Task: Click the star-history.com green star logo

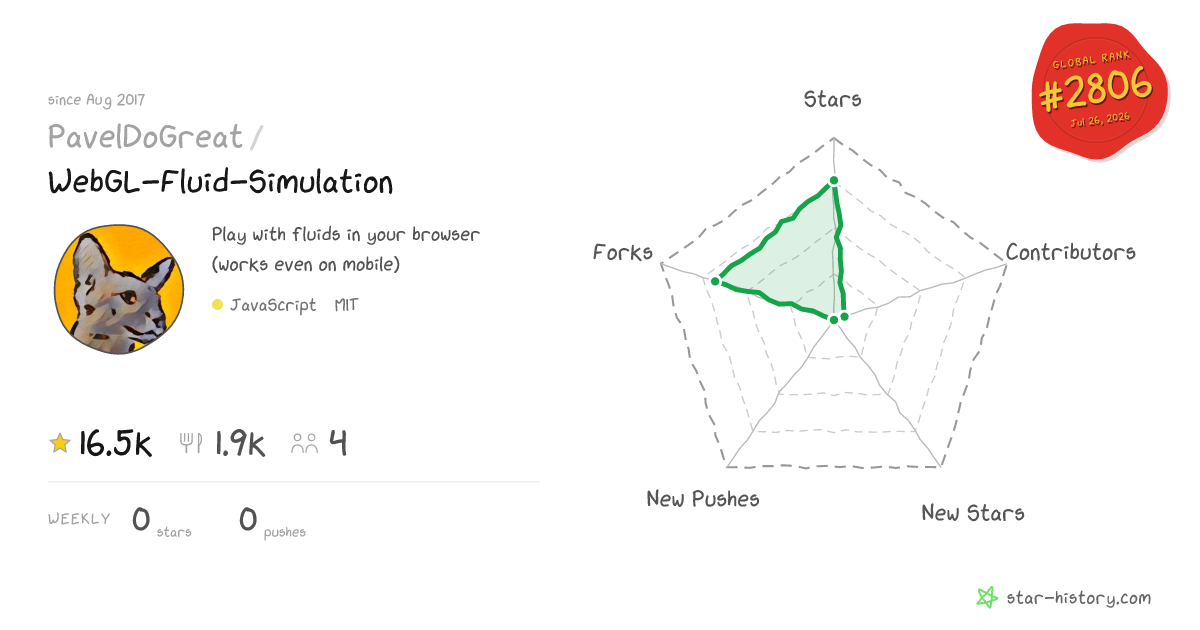Action: [987, 598]
